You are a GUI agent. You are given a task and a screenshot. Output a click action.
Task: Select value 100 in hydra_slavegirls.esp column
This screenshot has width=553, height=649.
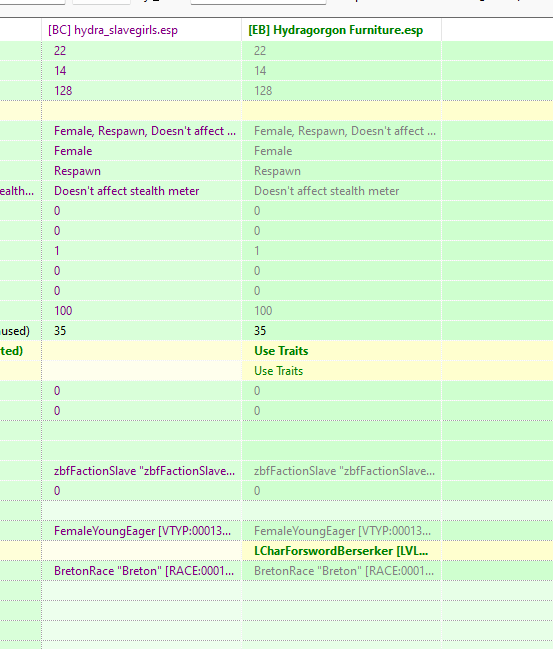63,311
